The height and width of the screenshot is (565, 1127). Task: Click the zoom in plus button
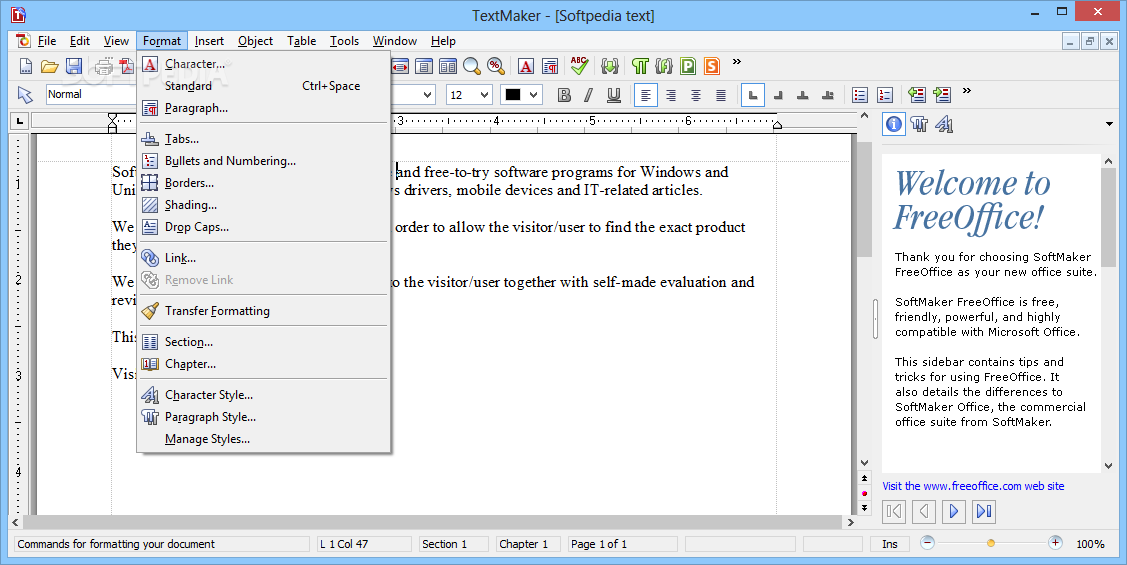tap(1055, 543)
